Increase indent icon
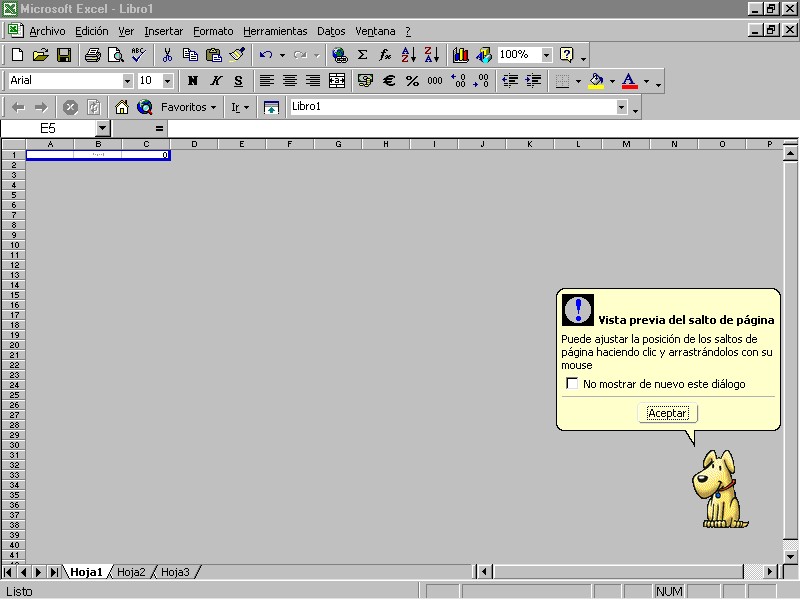 (533, 81)
